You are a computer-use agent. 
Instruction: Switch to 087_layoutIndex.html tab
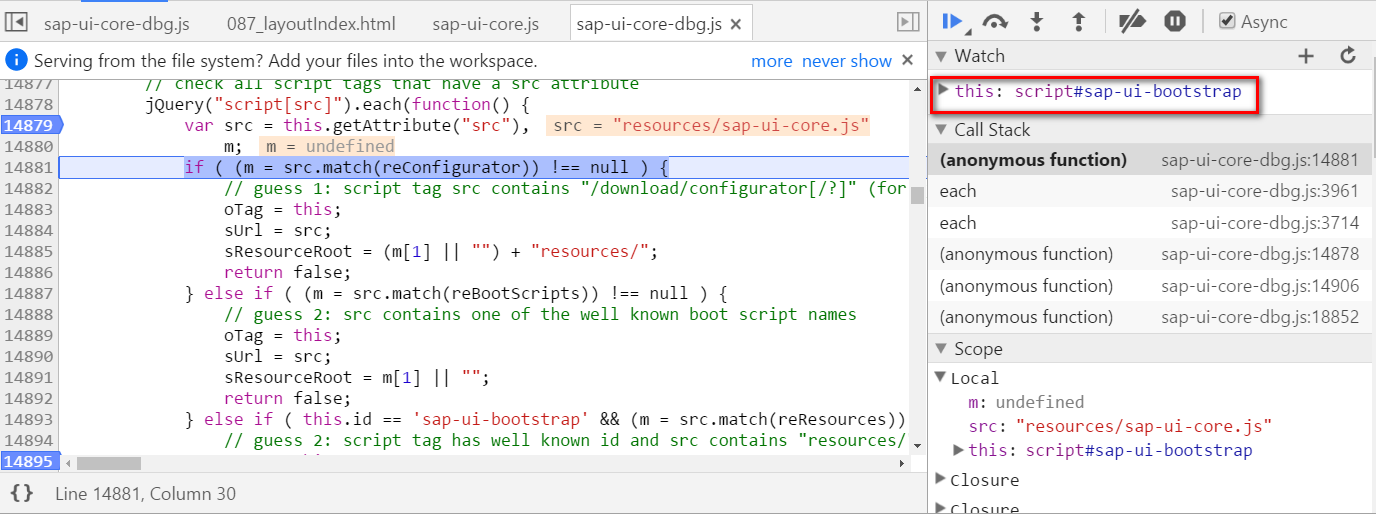pyautogui.click(x=311, y=23)
